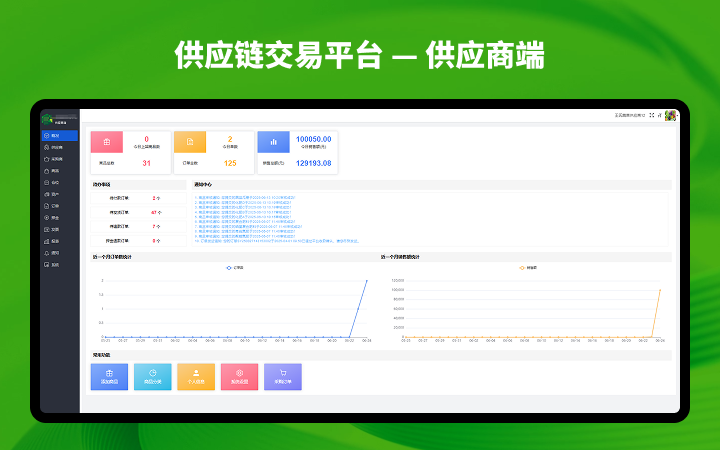Select the highlighted home item in sidebar
Viewport: 720px width, 450px height.
(x=59, y=134)
